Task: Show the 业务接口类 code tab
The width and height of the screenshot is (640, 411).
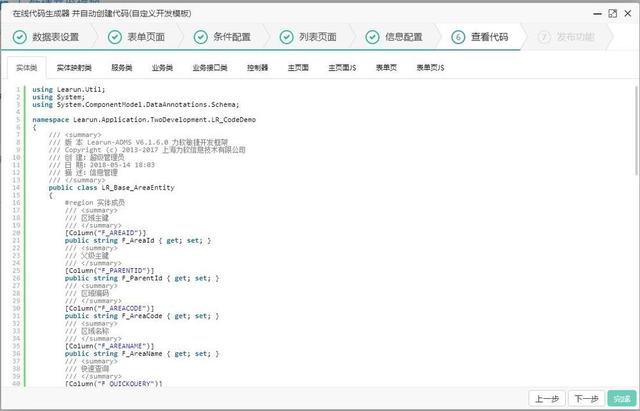Action: (x=210, y=68)
